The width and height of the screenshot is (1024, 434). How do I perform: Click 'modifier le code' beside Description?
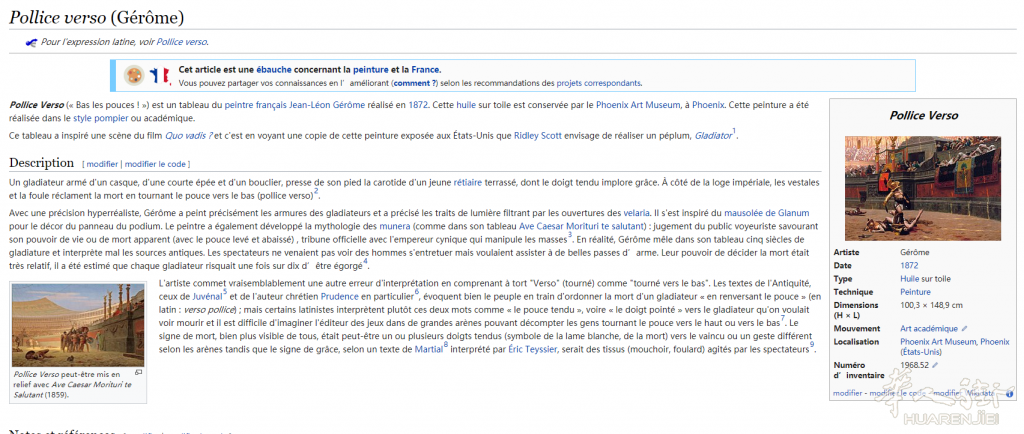pos(155,163)
